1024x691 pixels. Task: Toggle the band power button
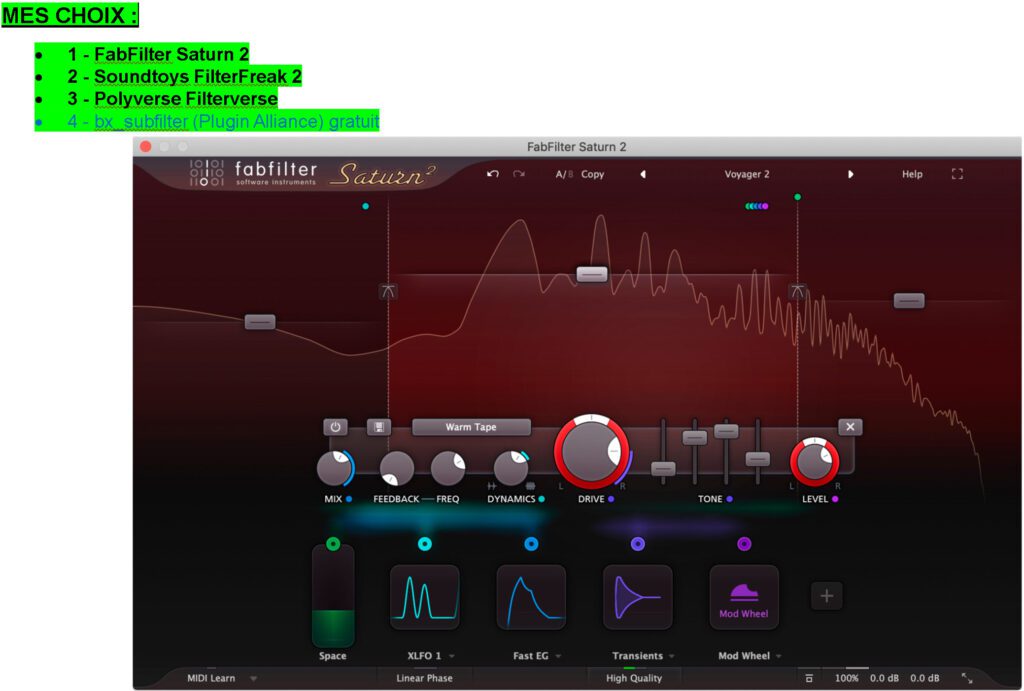coord(335,427)
